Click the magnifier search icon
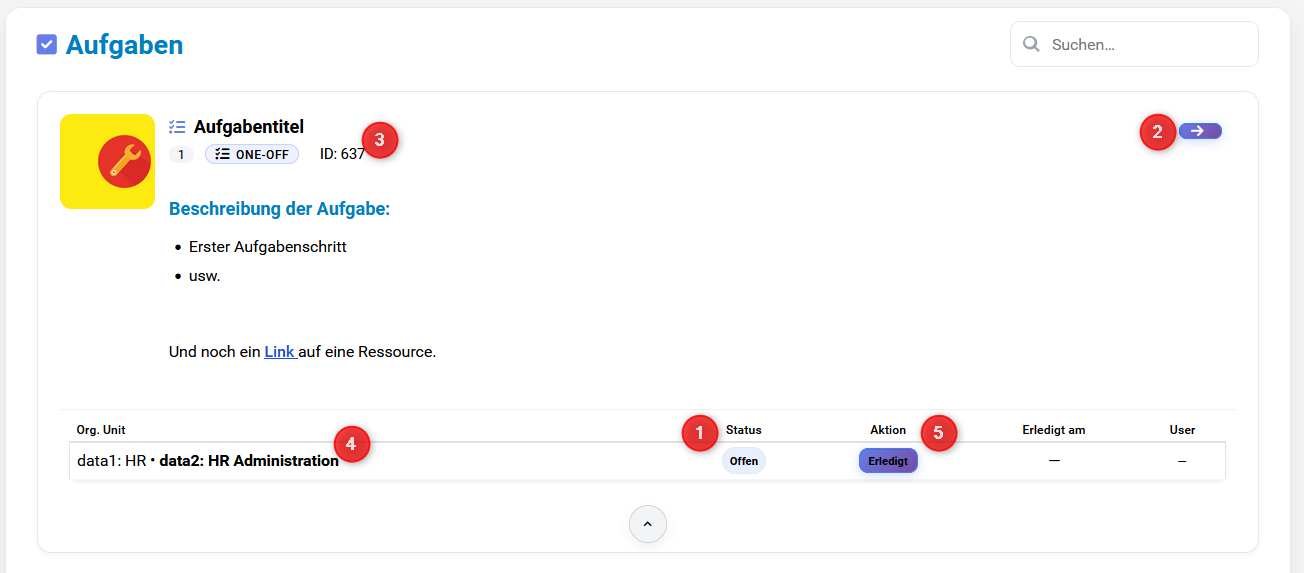 [x=1031, y=45]
